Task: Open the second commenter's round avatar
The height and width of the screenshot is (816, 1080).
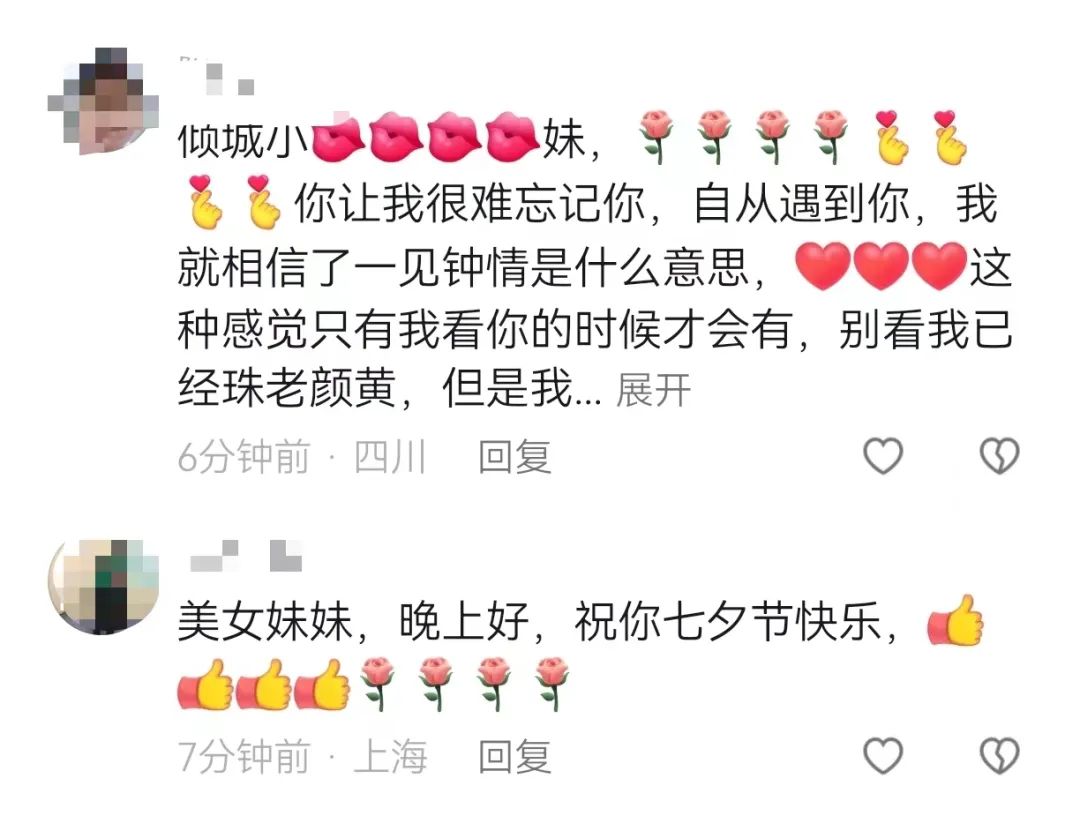Action: (103, 587)
